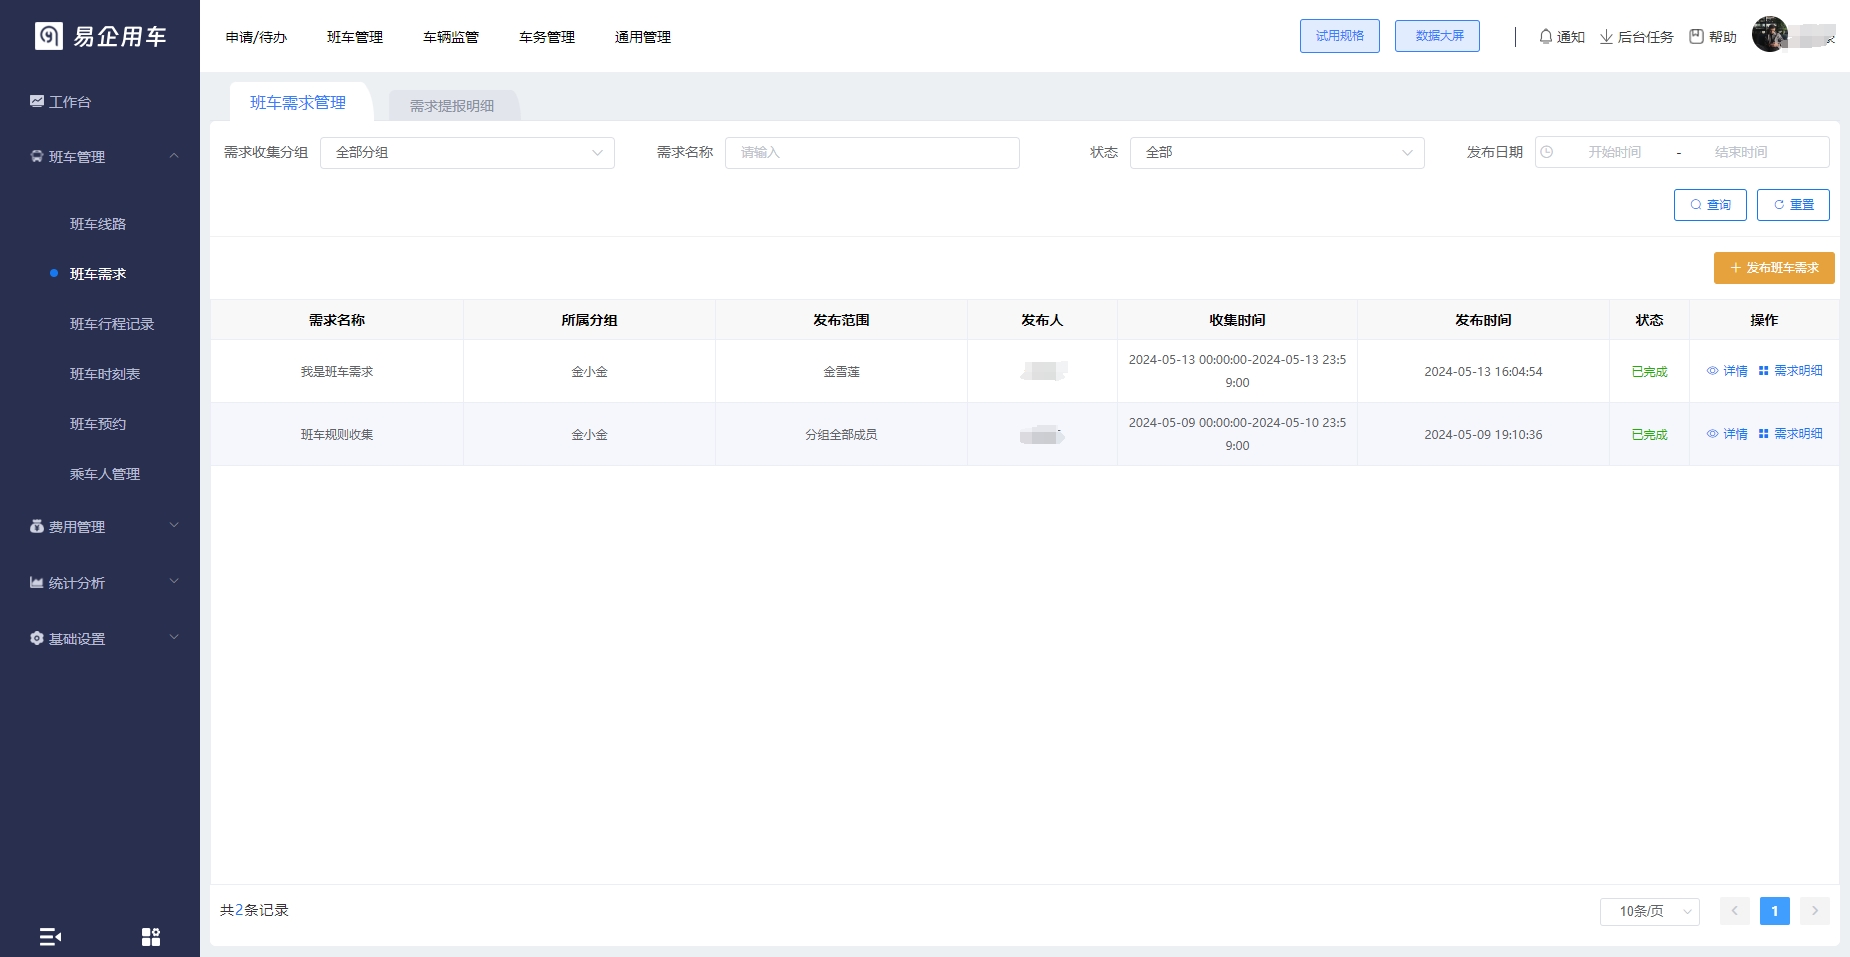Open 班车预约 in the sidebar

tap(98, 424)
